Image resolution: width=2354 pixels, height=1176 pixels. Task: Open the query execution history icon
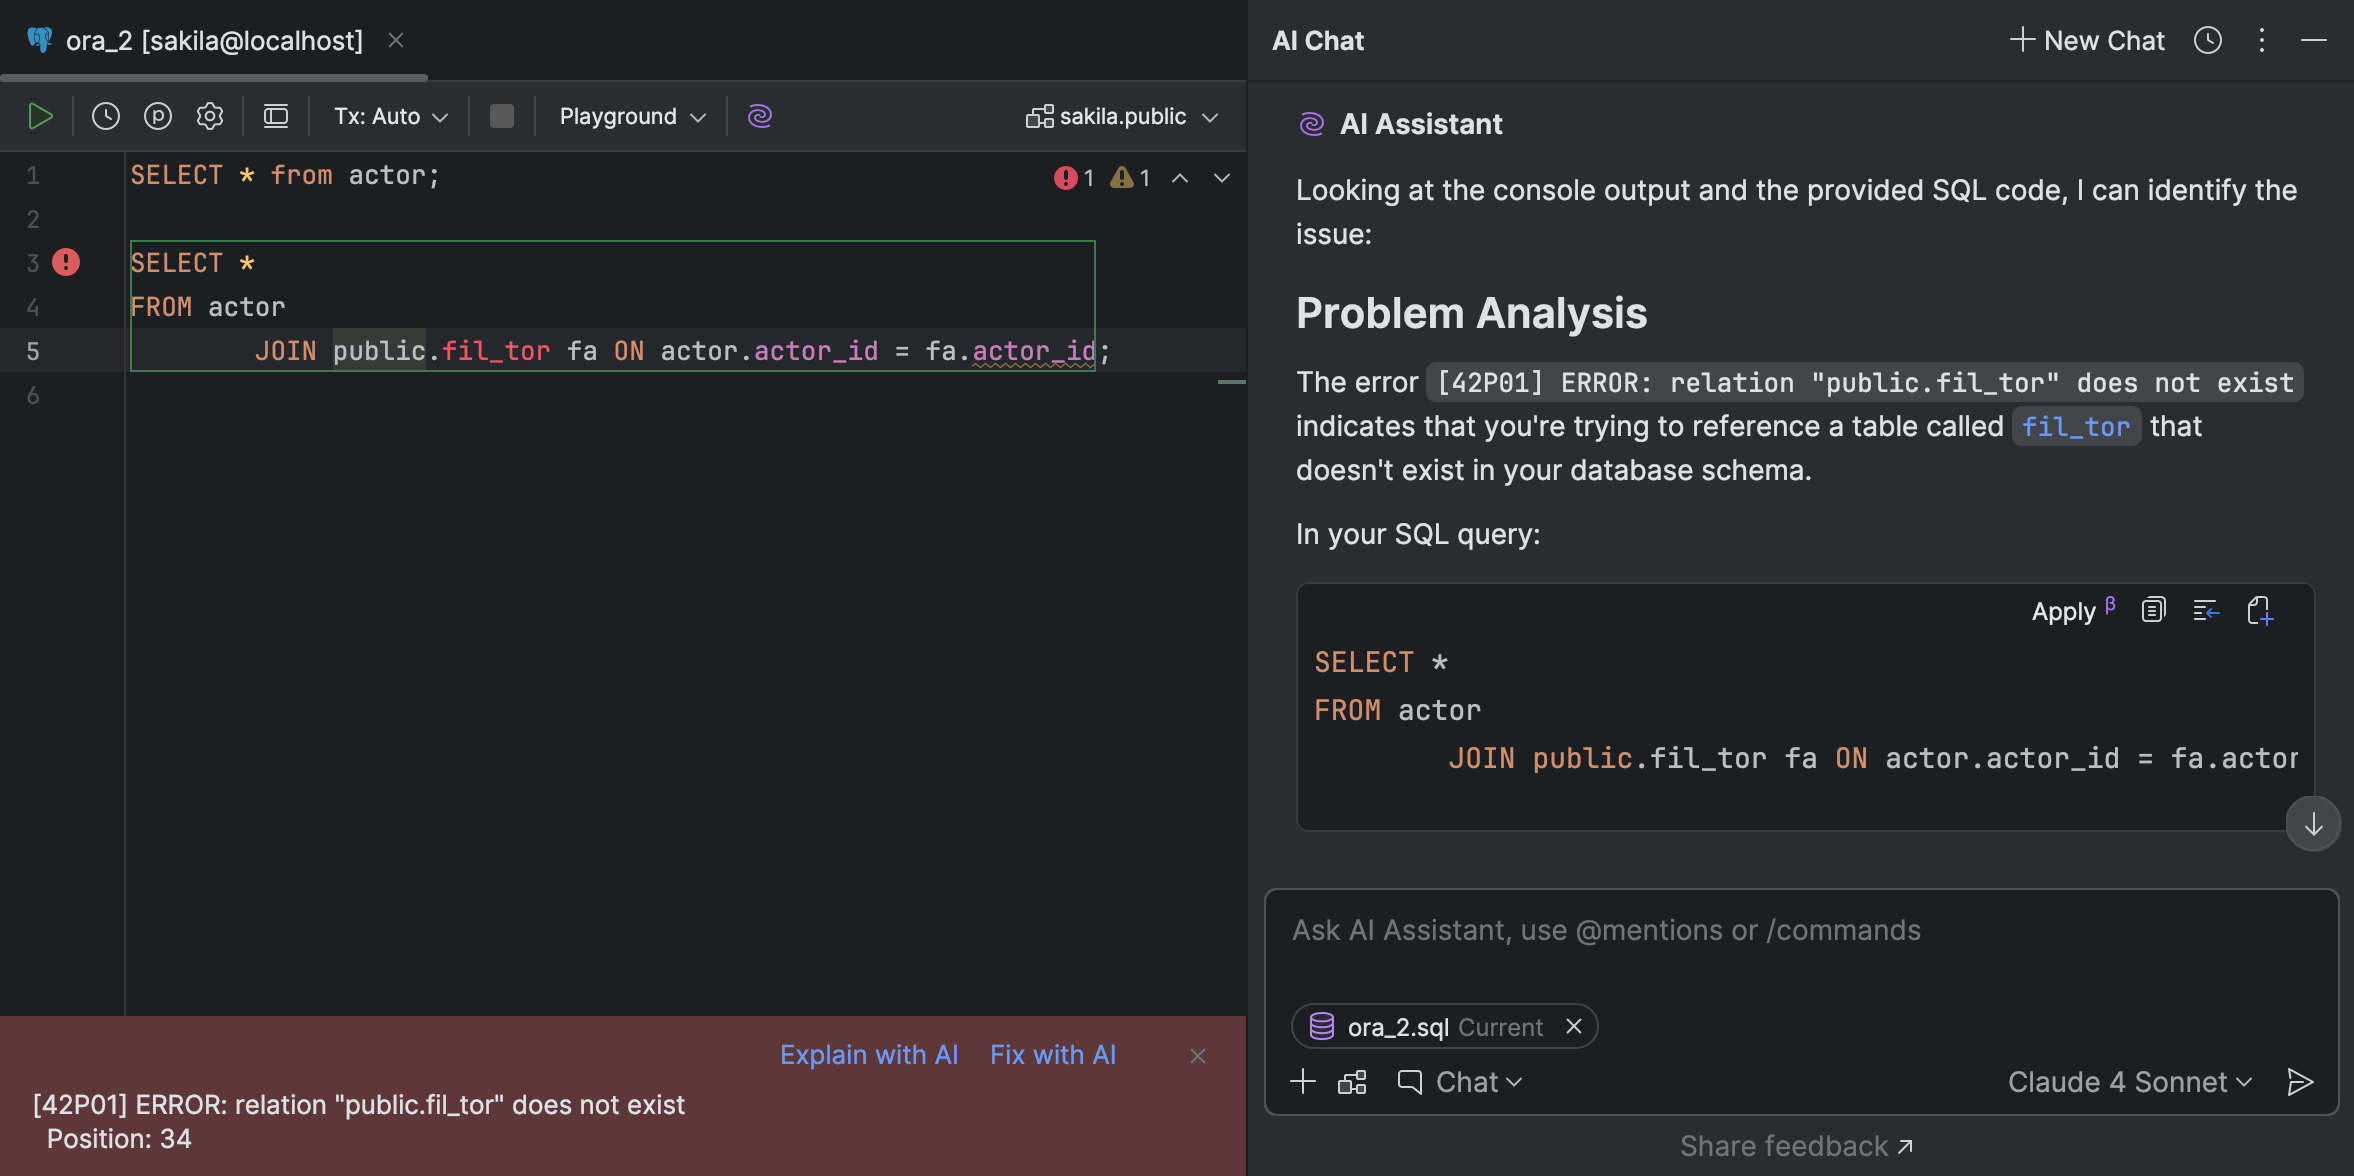point(105,116)
